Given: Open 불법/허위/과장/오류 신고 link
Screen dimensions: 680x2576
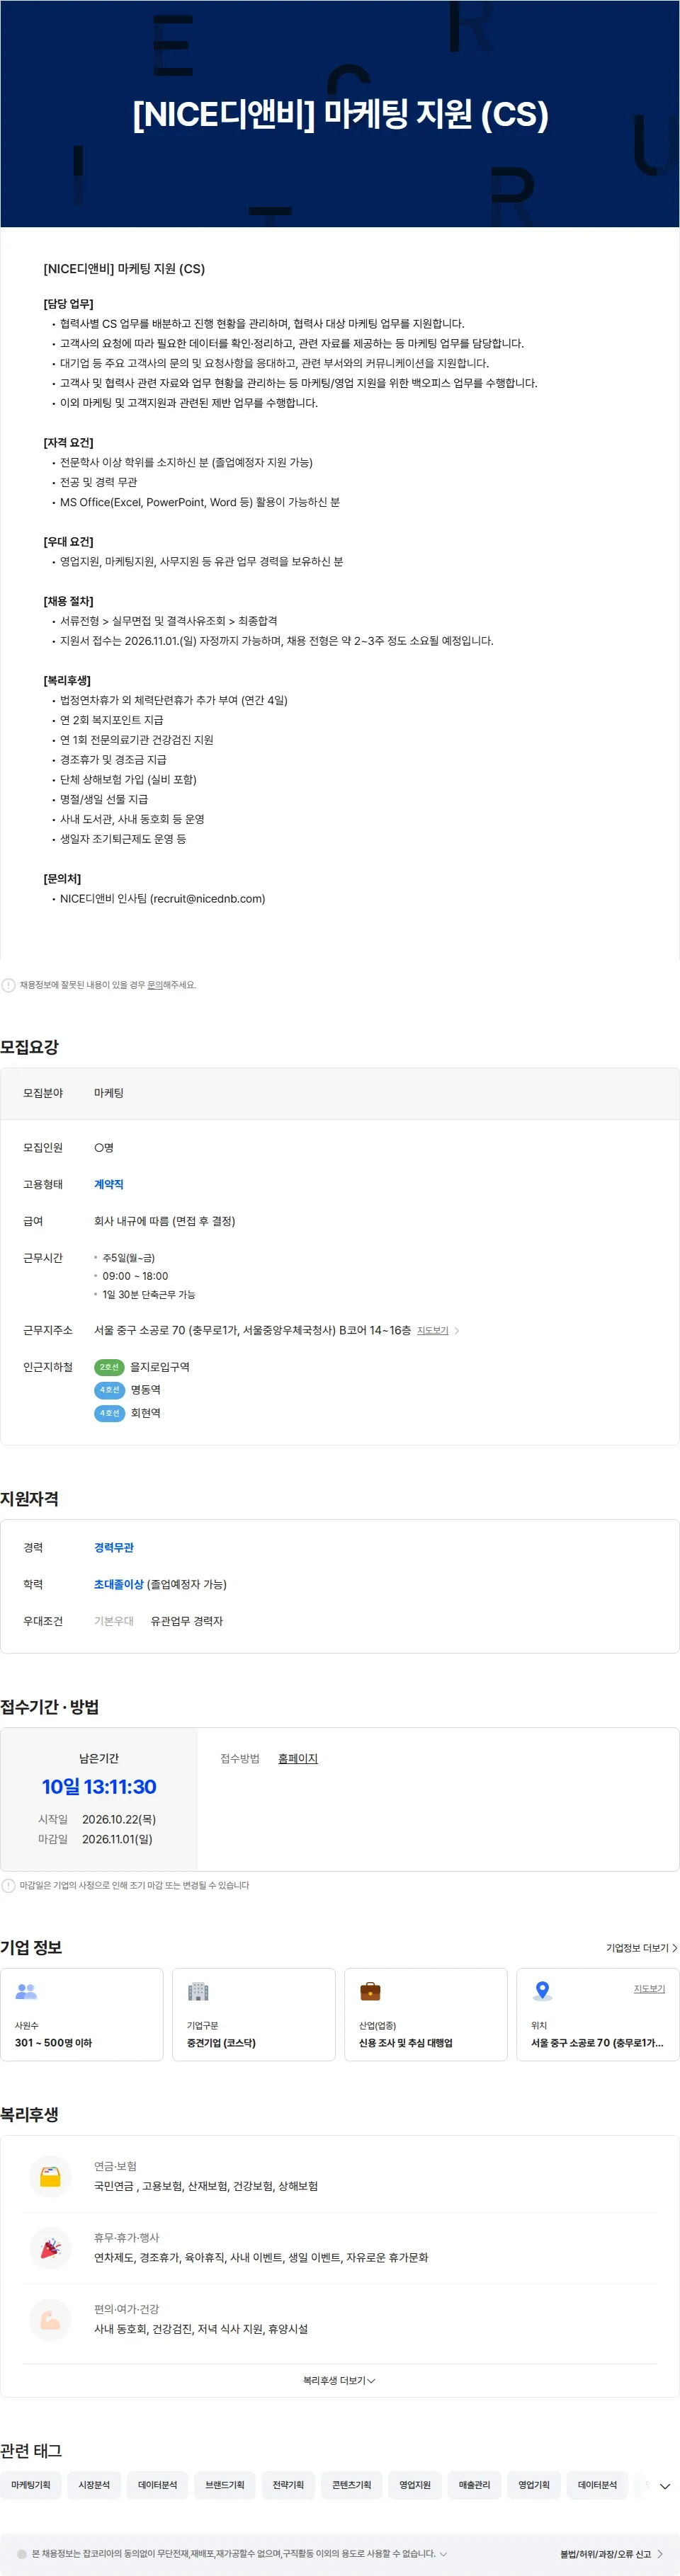Looking at the screenshot, I should [611, 2554].
